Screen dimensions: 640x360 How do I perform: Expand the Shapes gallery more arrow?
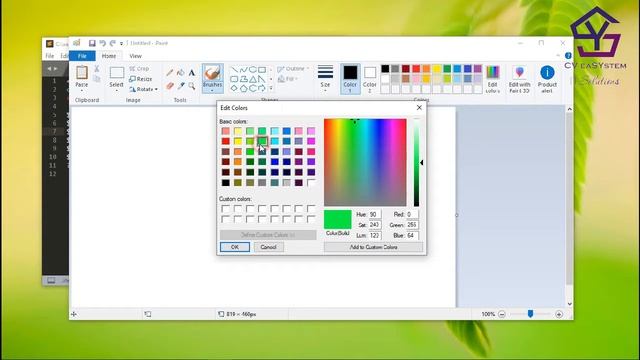tap(271, 88)
